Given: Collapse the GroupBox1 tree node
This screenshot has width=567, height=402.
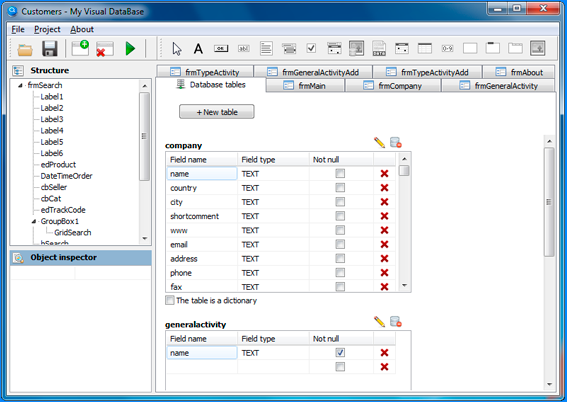Looking at the screenshot, I should click(x=34, y=221).
